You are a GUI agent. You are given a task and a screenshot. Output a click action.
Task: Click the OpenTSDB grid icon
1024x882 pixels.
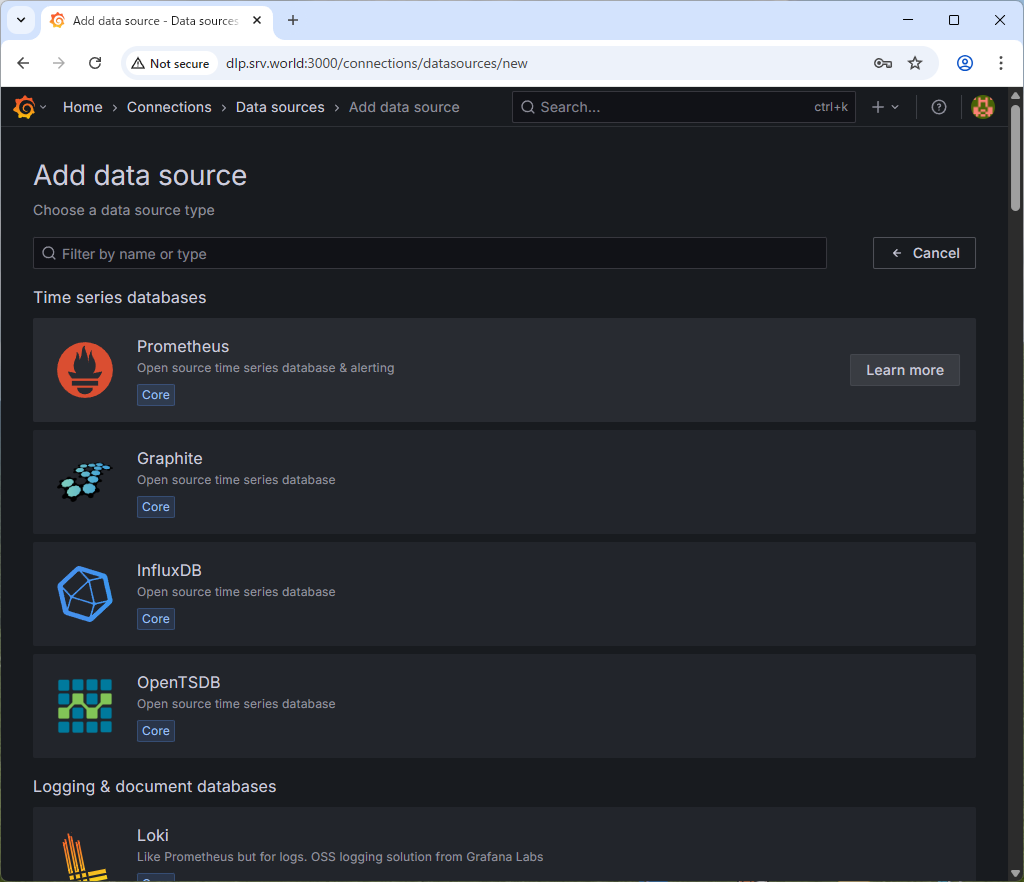(x=85, y=706)
